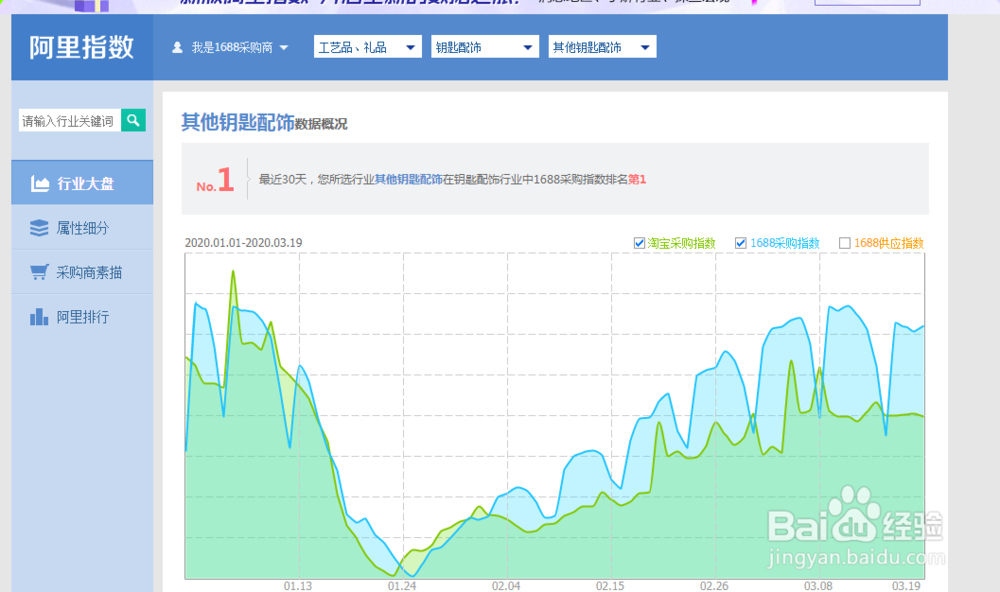Click inside the 请输入行业关键词 search field
This screenshot has height=592, width=1000.
65,120
